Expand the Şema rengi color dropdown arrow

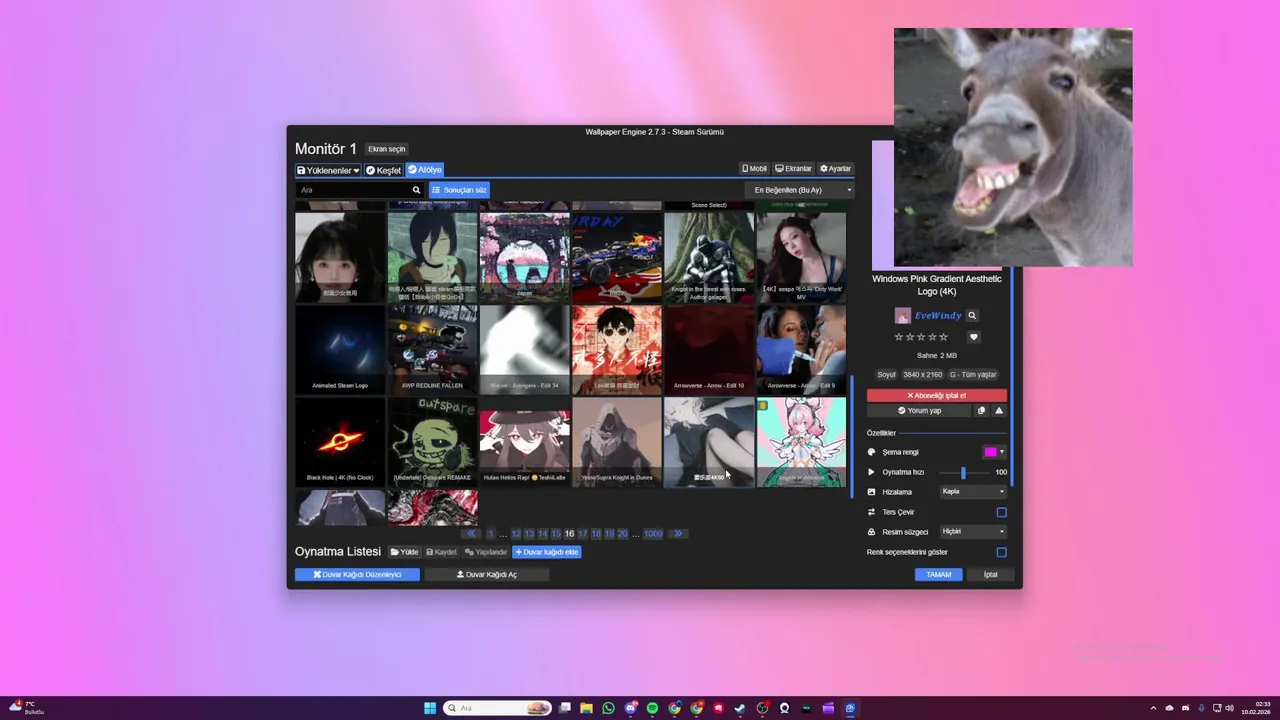[x=1002, y=452]
